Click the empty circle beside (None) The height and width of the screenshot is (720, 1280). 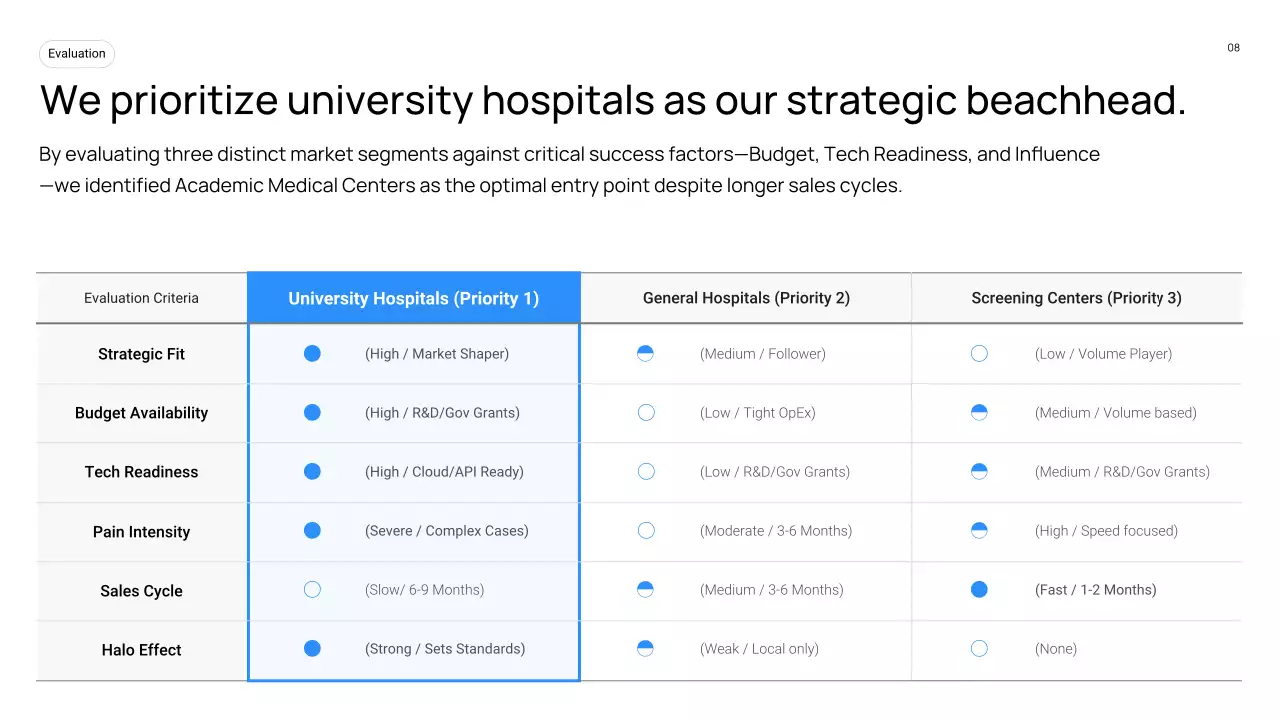pyautogui.click(x=979, y=649)
